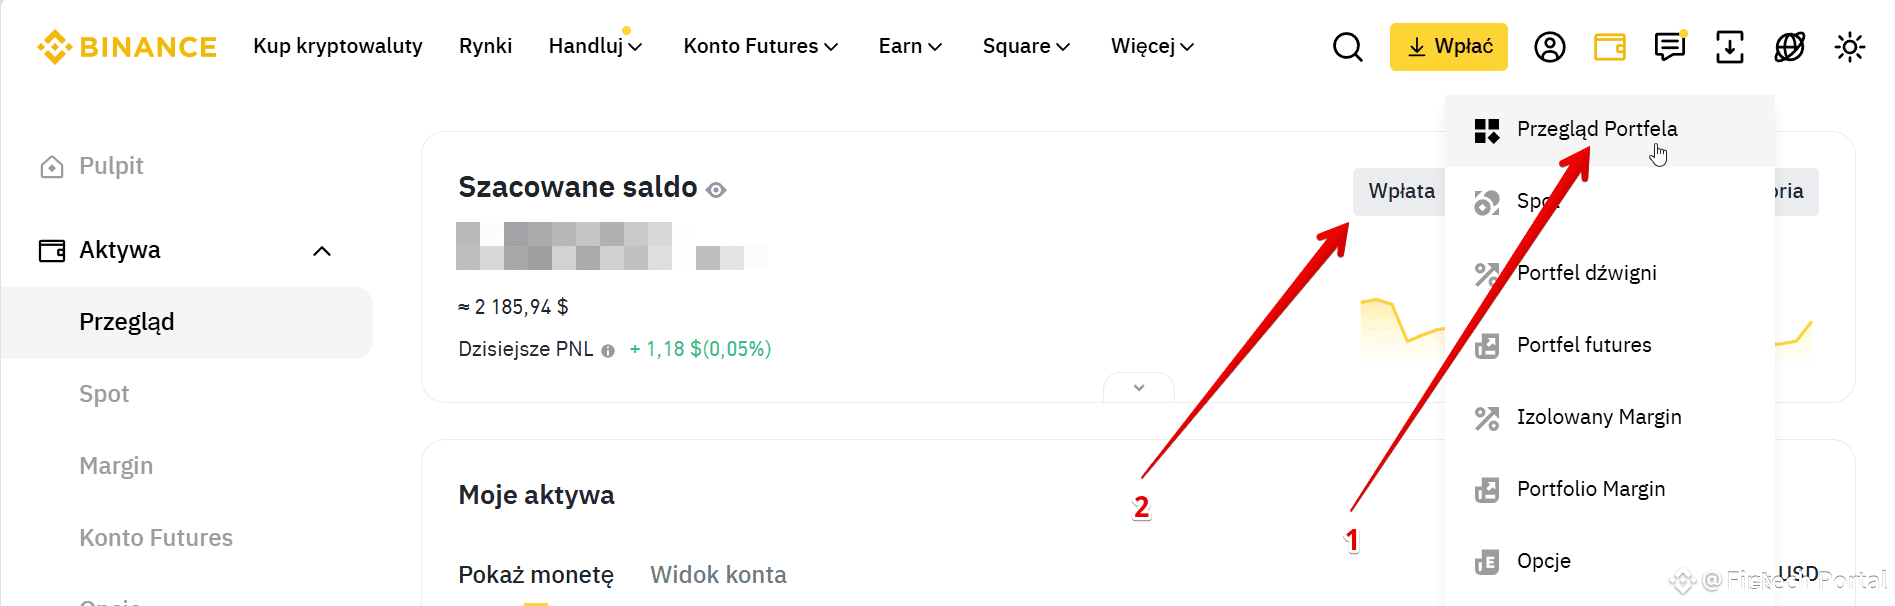Open the chat messages icon
This screenshot has height=606, width=1895.
click(1670, 47)
